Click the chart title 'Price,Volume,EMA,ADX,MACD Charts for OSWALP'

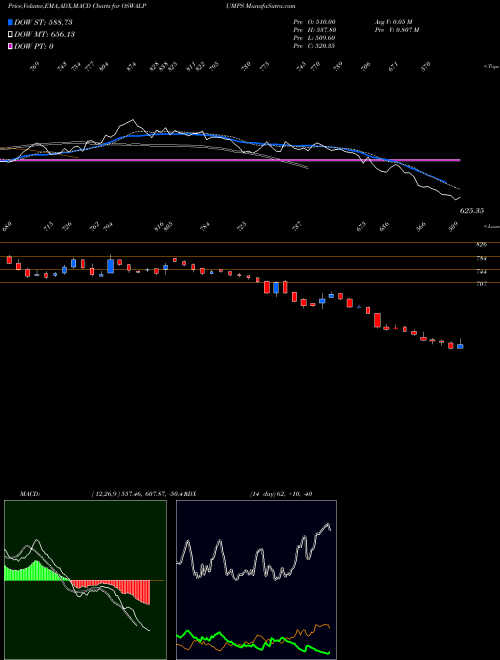pyautogui.click(x=77, y=6)
